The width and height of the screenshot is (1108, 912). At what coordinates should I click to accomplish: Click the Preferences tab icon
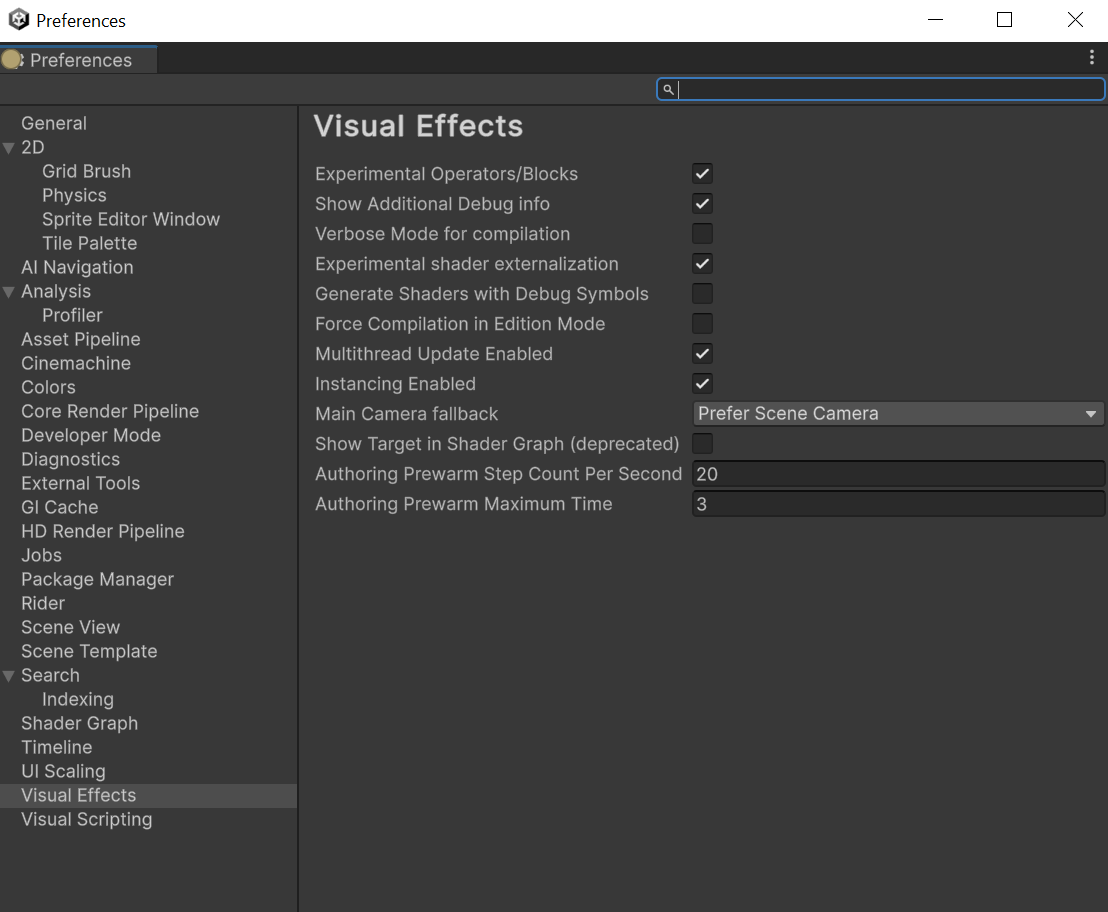coord(12,60)
